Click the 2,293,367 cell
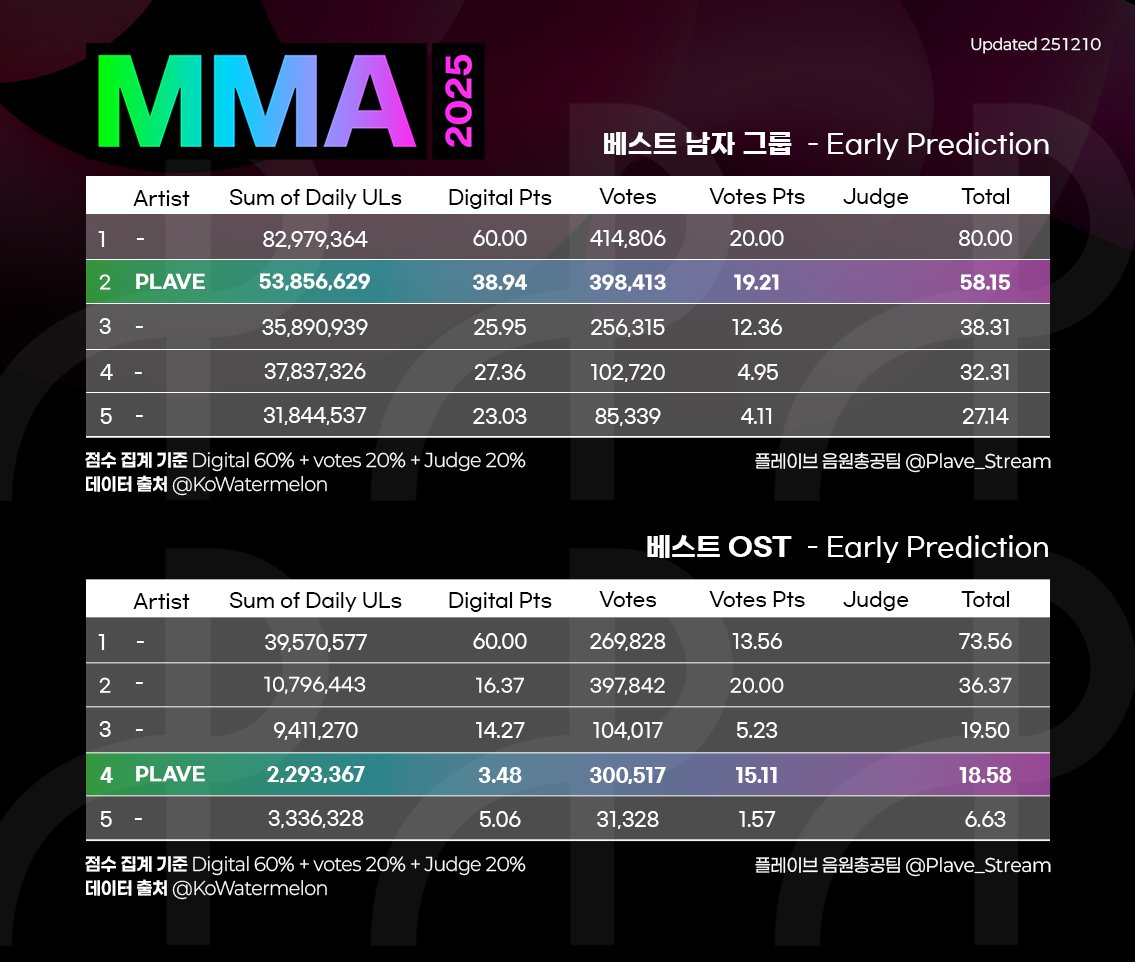The image size is (1135, 962). [315, 775]
